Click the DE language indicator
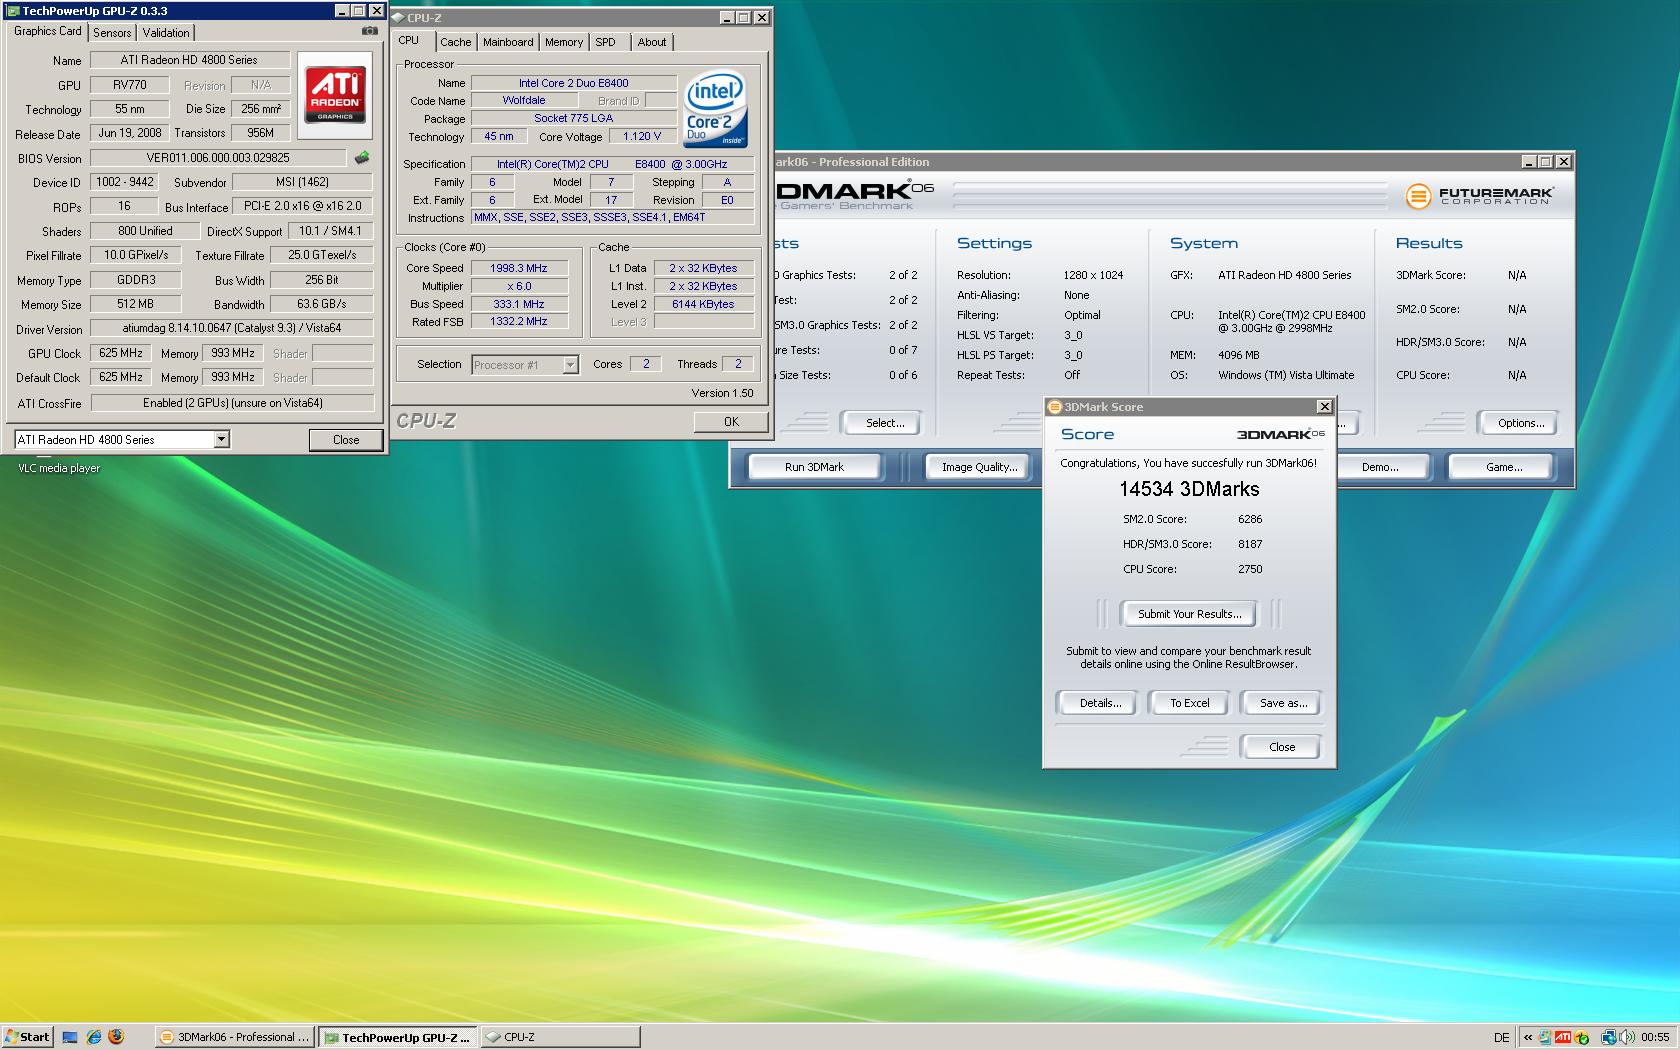 point(1501,1037)
